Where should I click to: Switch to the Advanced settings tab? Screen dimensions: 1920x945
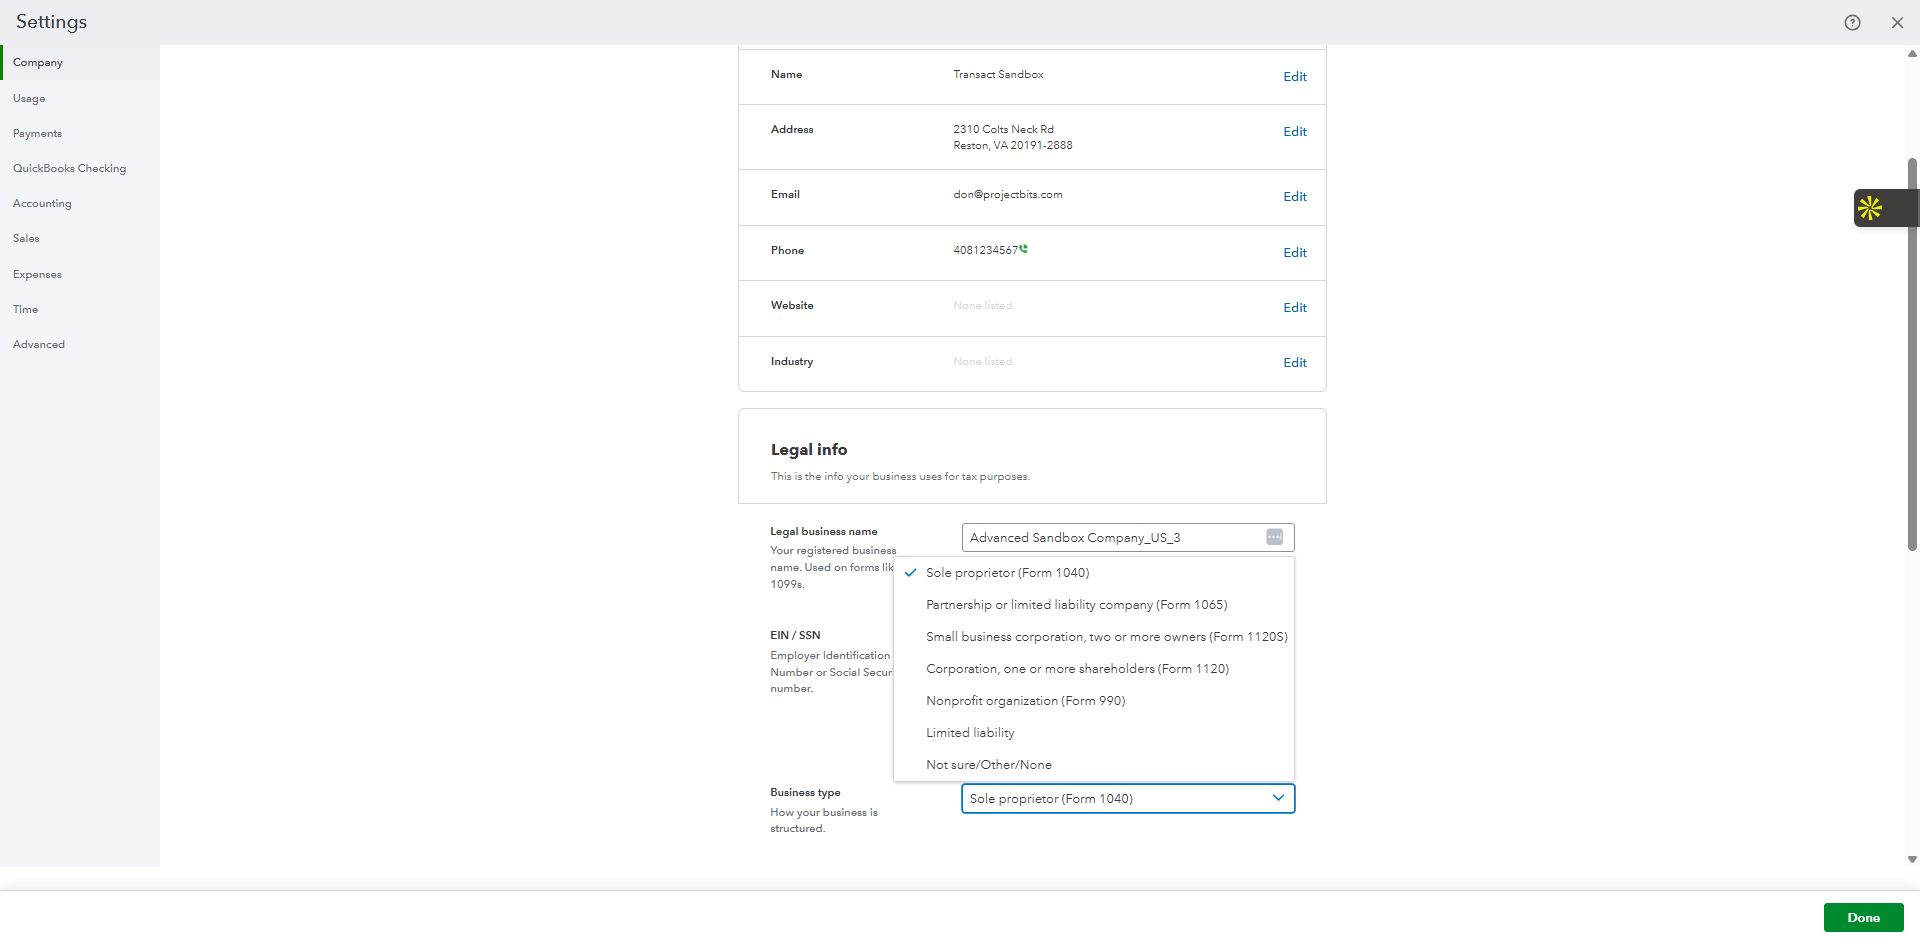click(x=39, y=344)
